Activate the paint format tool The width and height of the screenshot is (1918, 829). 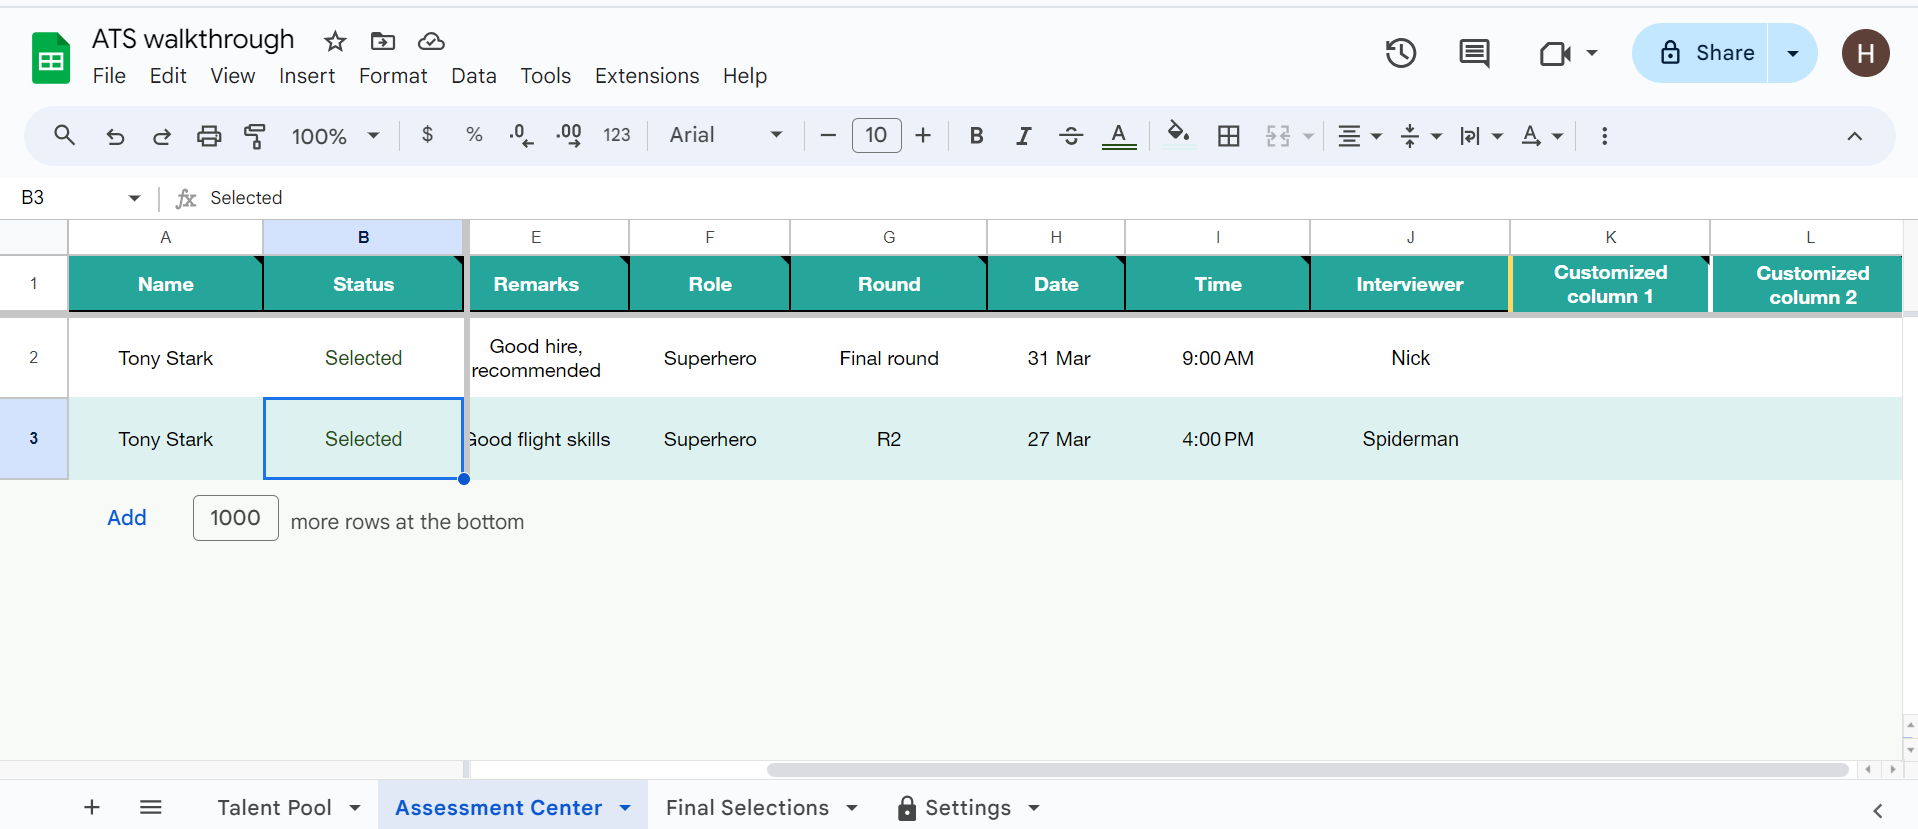(x=255, y=136)
